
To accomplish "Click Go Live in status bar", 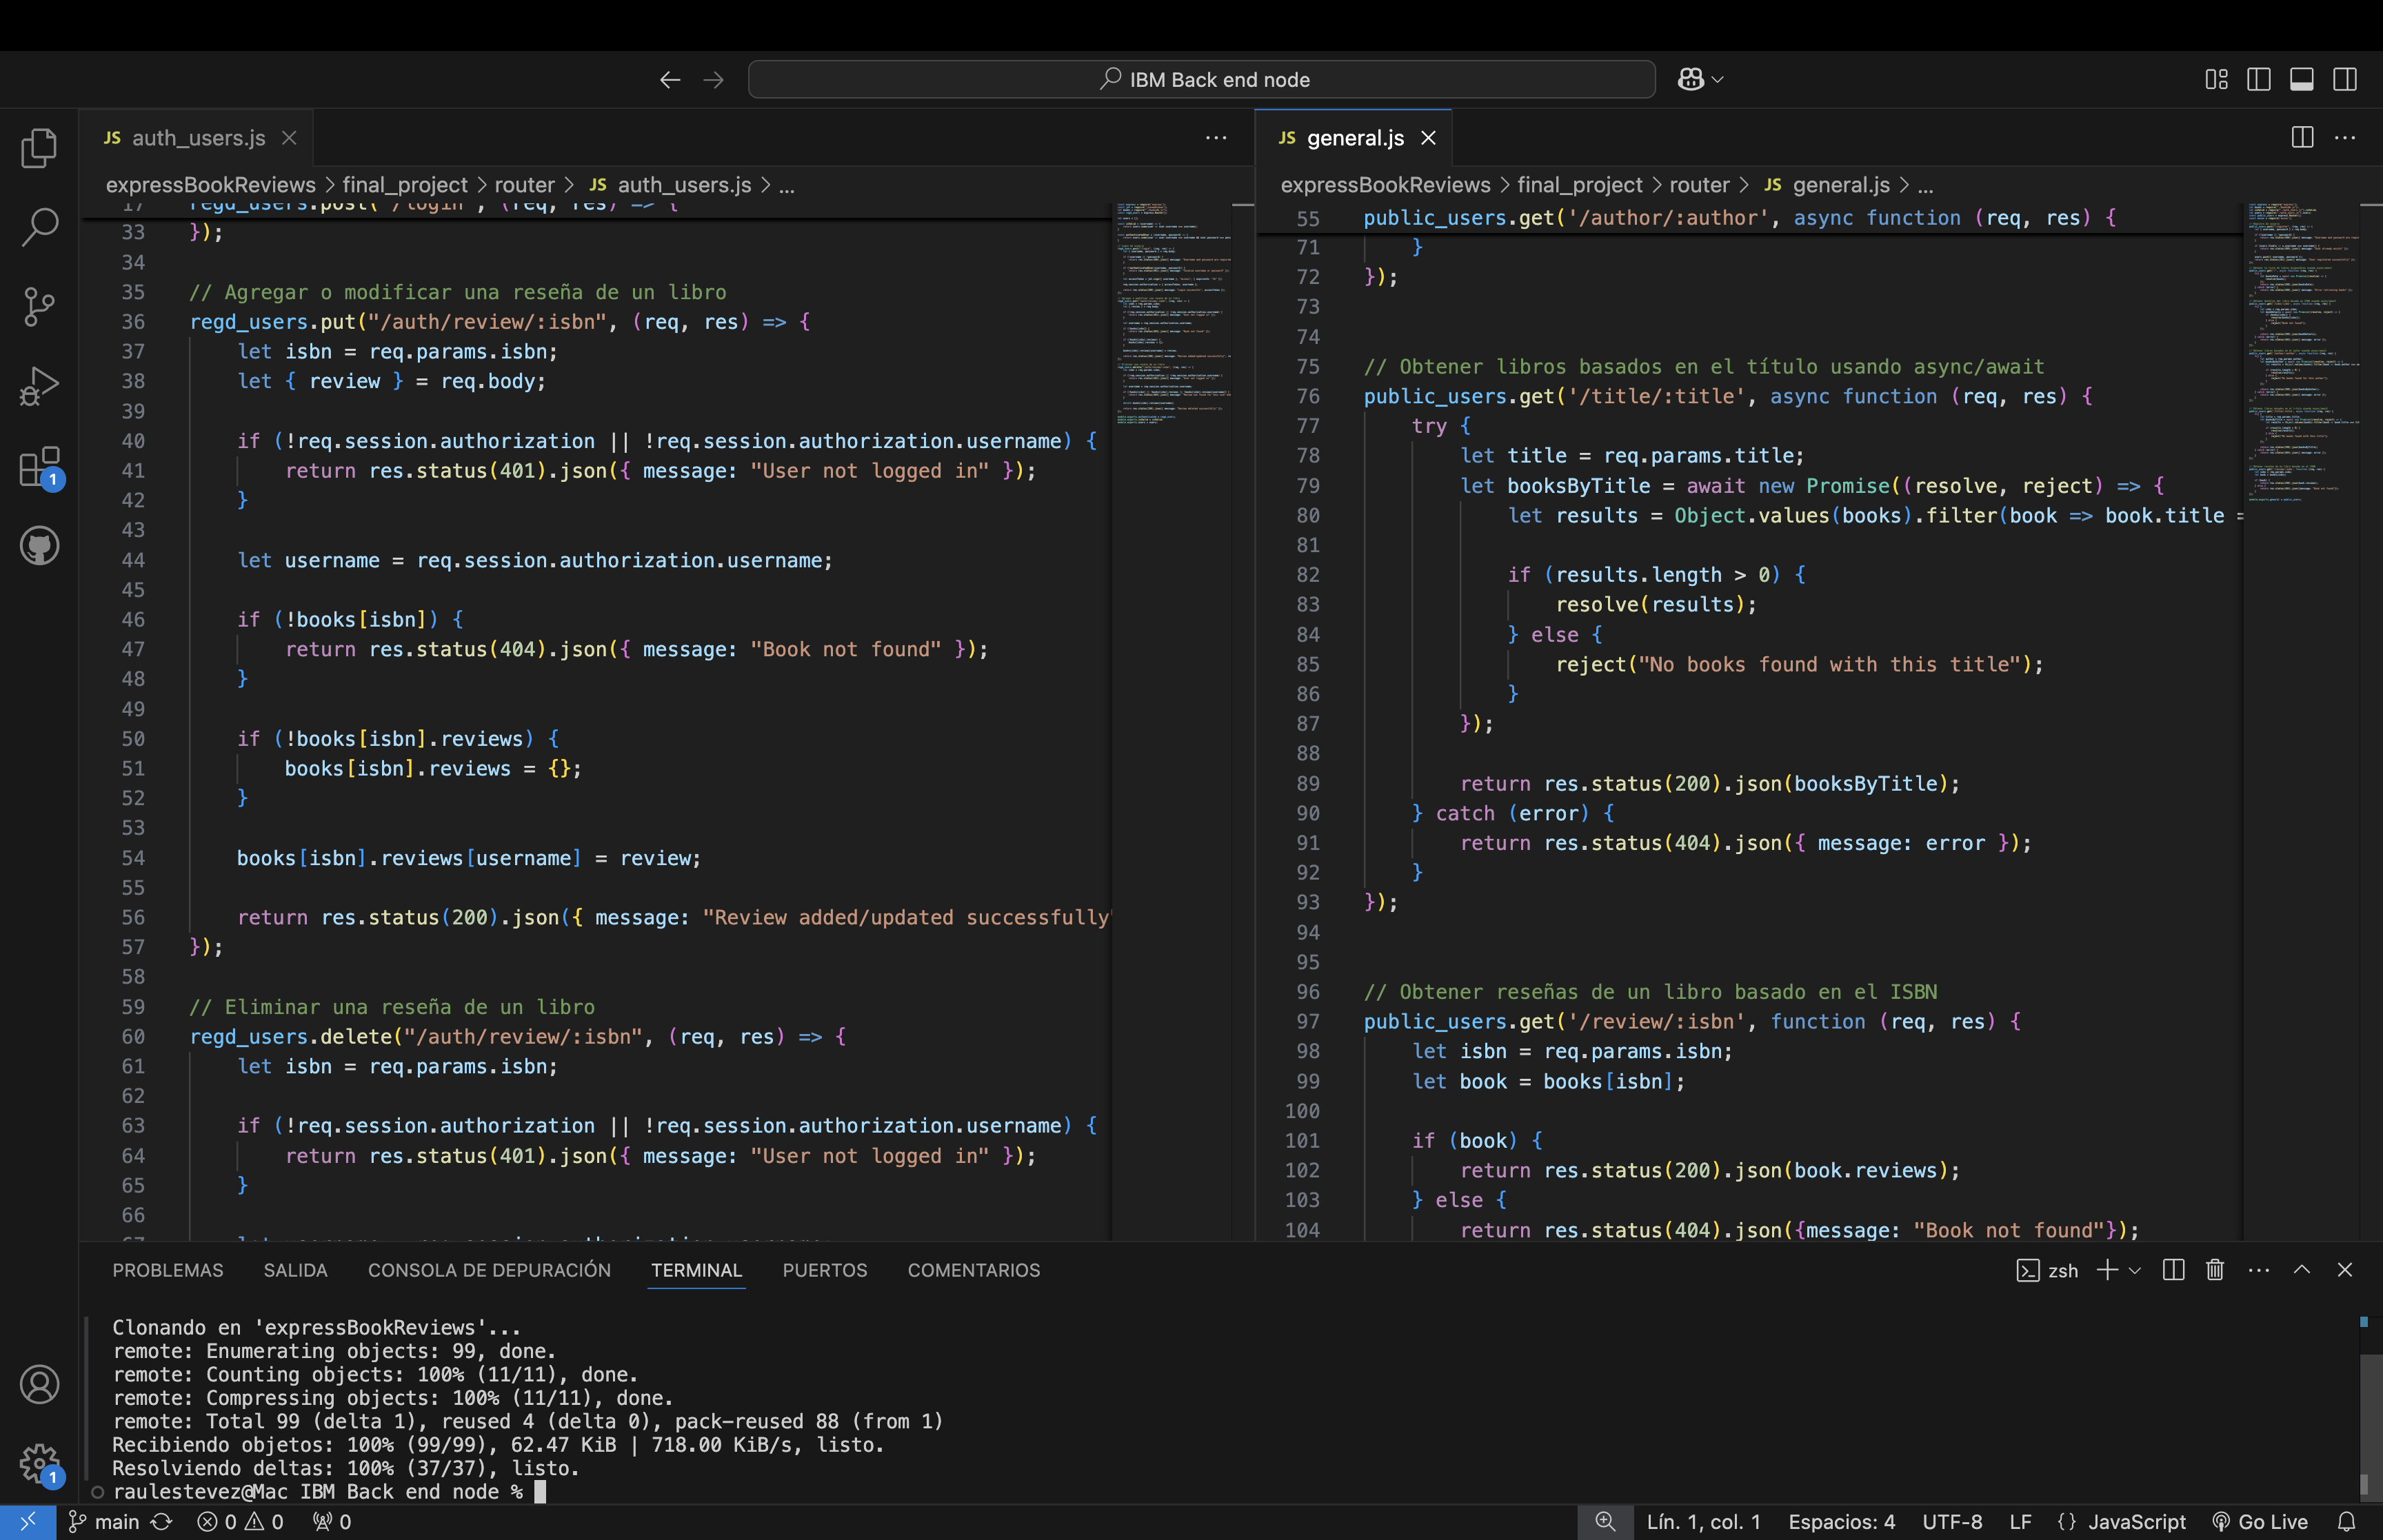I will pyautogui.click(x=2260, y=1521).
